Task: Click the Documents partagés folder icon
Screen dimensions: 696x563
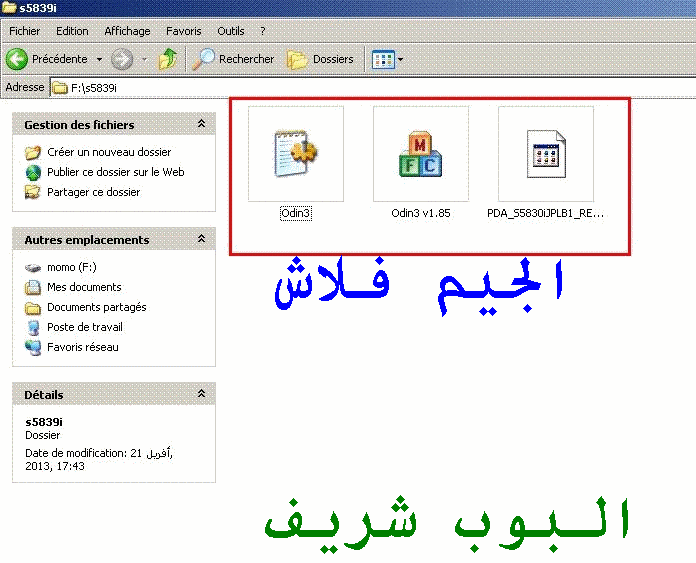Action: 33,307
